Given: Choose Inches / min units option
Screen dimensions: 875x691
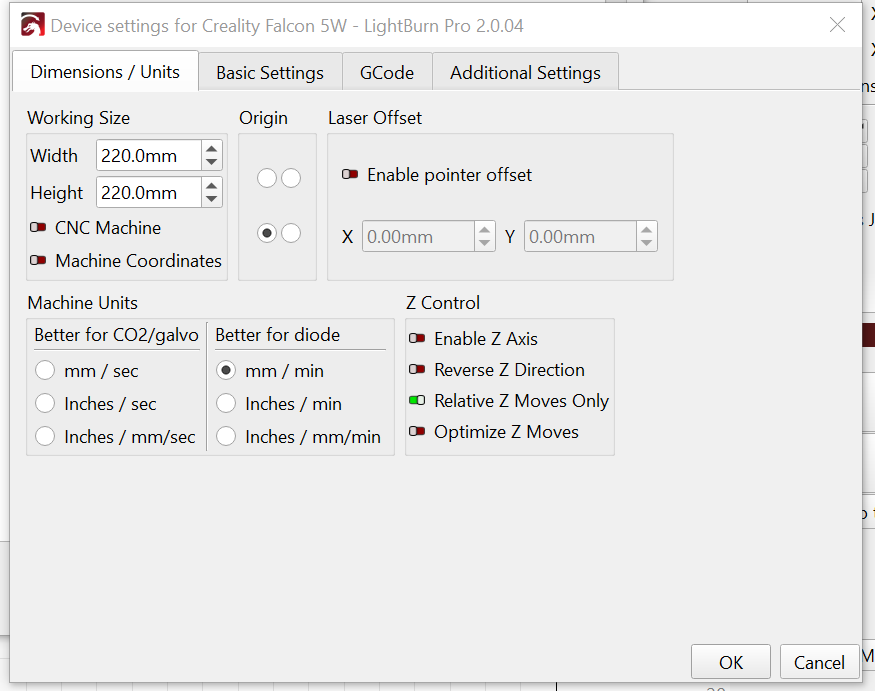Looking at the screenshot, I should (x=227, y=404).
